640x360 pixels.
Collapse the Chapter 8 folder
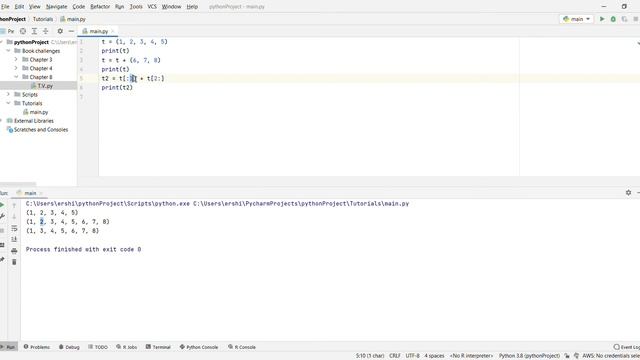[16, 77]
